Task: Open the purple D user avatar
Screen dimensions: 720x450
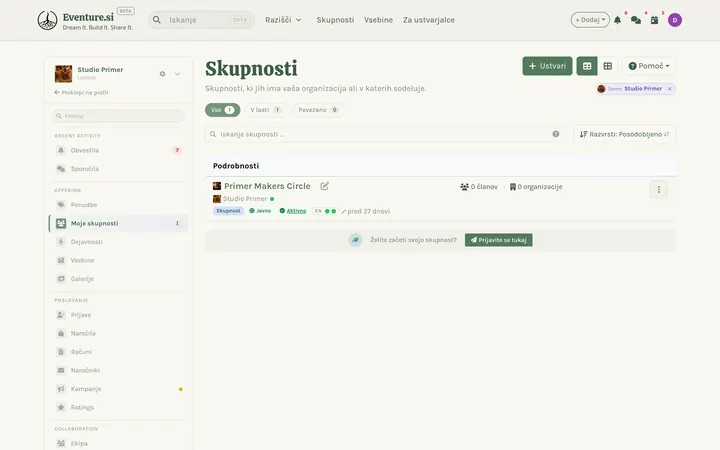Action: (675, 20)
